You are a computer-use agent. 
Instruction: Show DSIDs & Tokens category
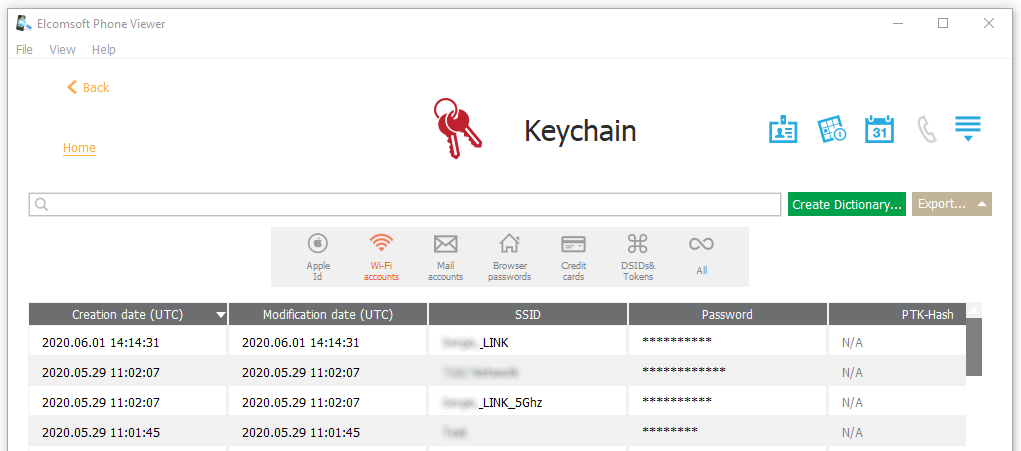(x=637, y=256)
